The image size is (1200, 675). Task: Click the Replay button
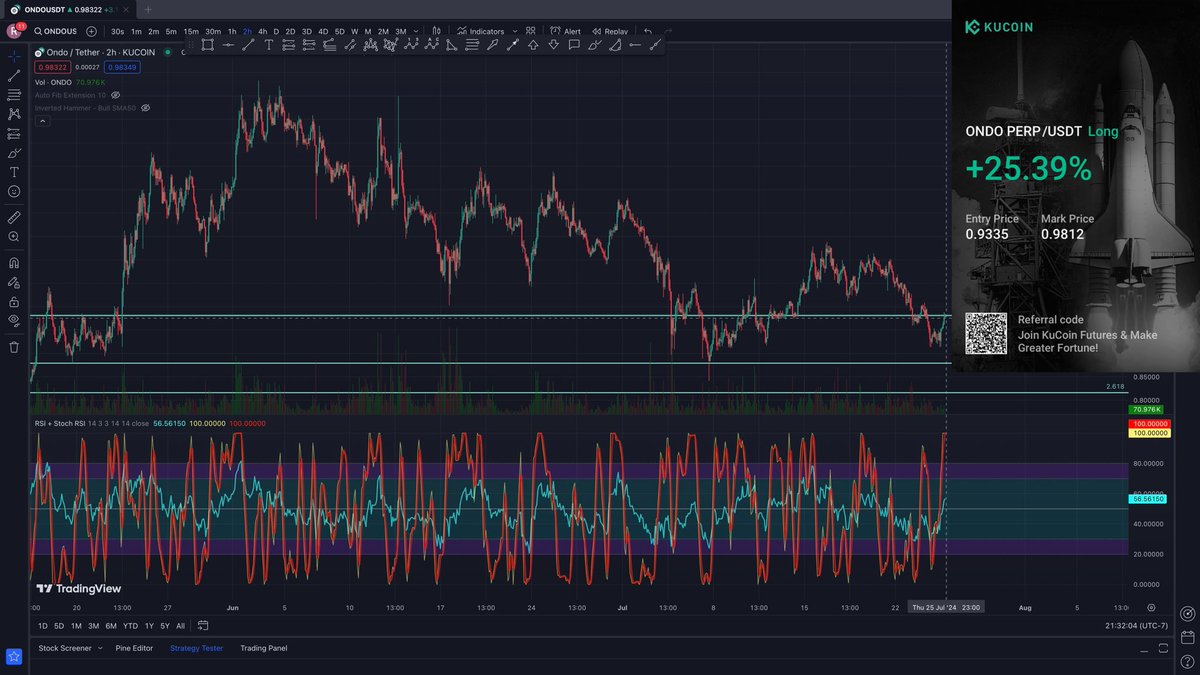click(608, 31)
